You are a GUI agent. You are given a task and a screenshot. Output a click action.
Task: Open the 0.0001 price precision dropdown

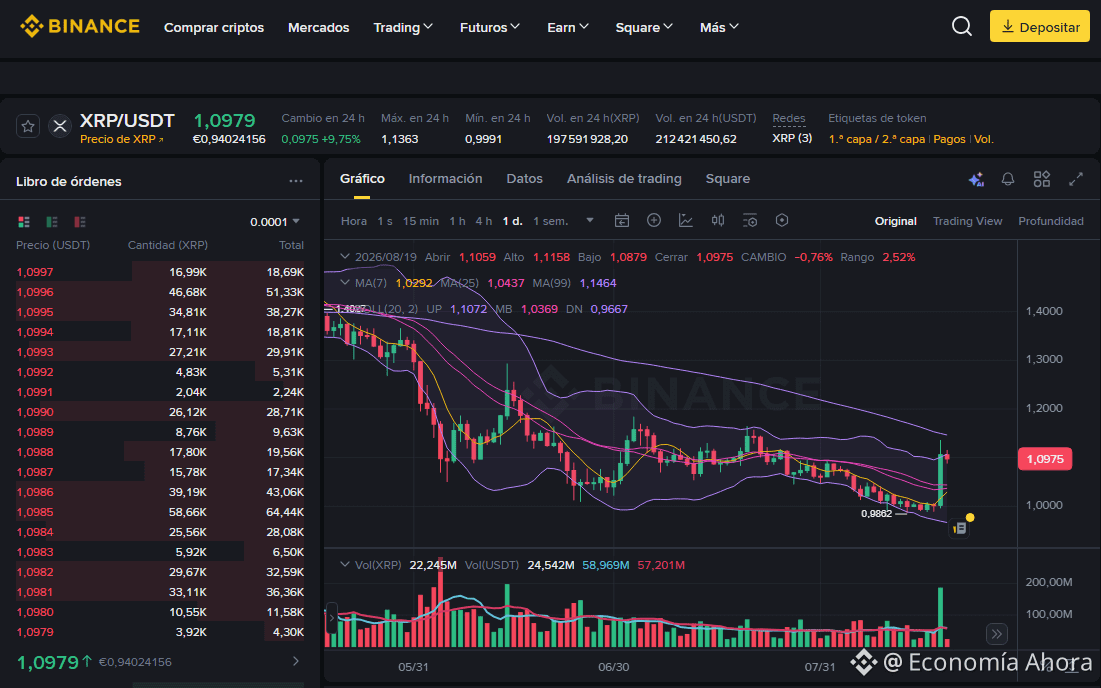tap(275, 222)
